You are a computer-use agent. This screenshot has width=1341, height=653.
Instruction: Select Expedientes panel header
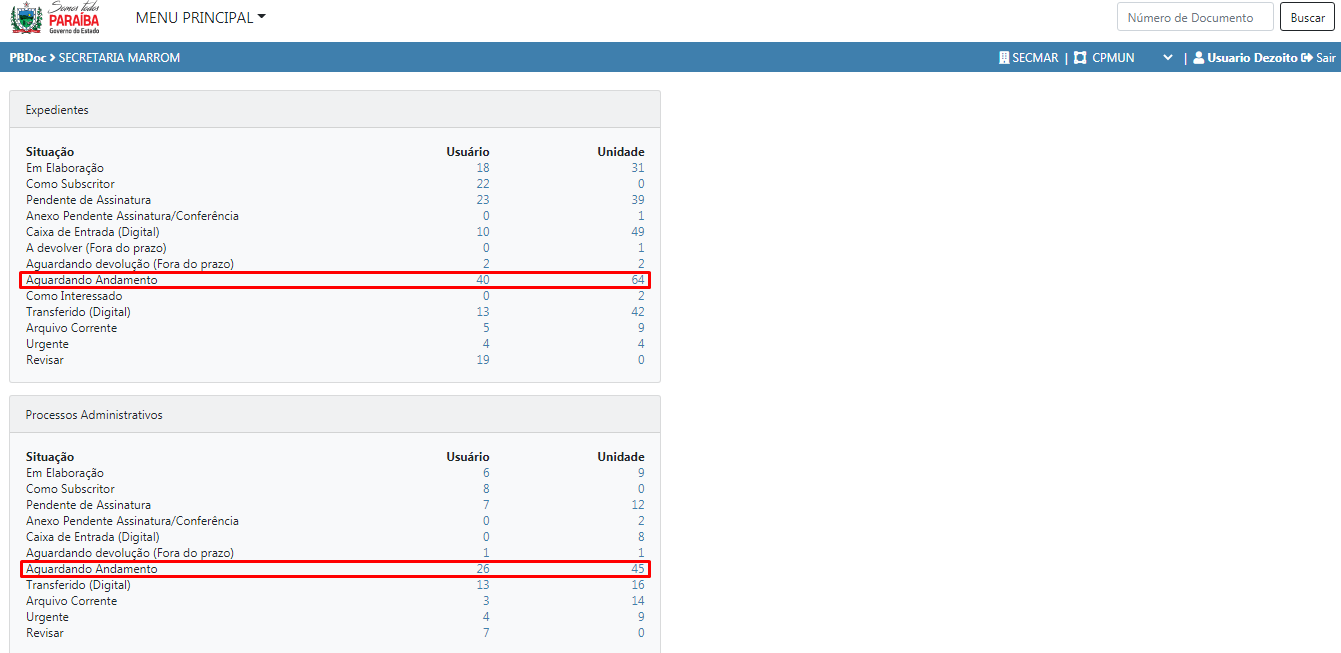pyautogui.click(x=335, y=110)
